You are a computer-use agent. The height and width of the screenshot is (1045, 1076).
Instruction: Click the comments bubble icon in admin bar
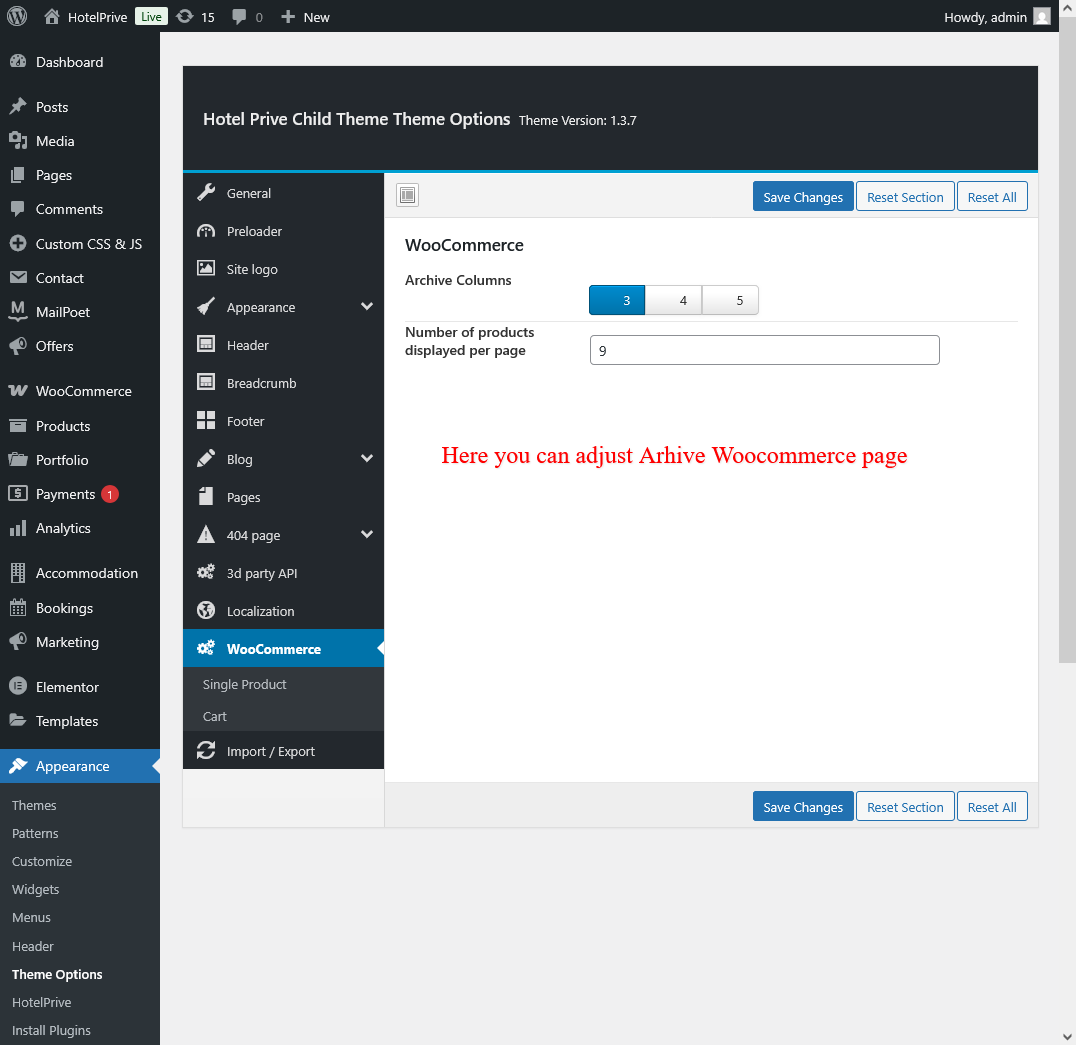coord(240,16)
